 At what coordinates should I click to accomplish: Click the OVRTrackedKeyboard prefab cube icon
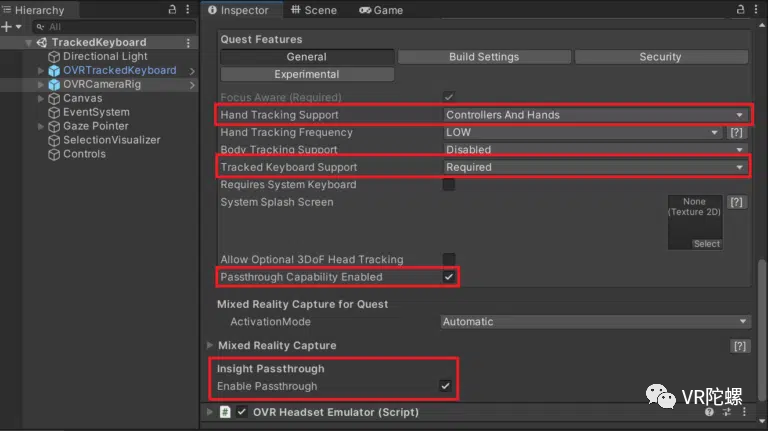(54, 71)
